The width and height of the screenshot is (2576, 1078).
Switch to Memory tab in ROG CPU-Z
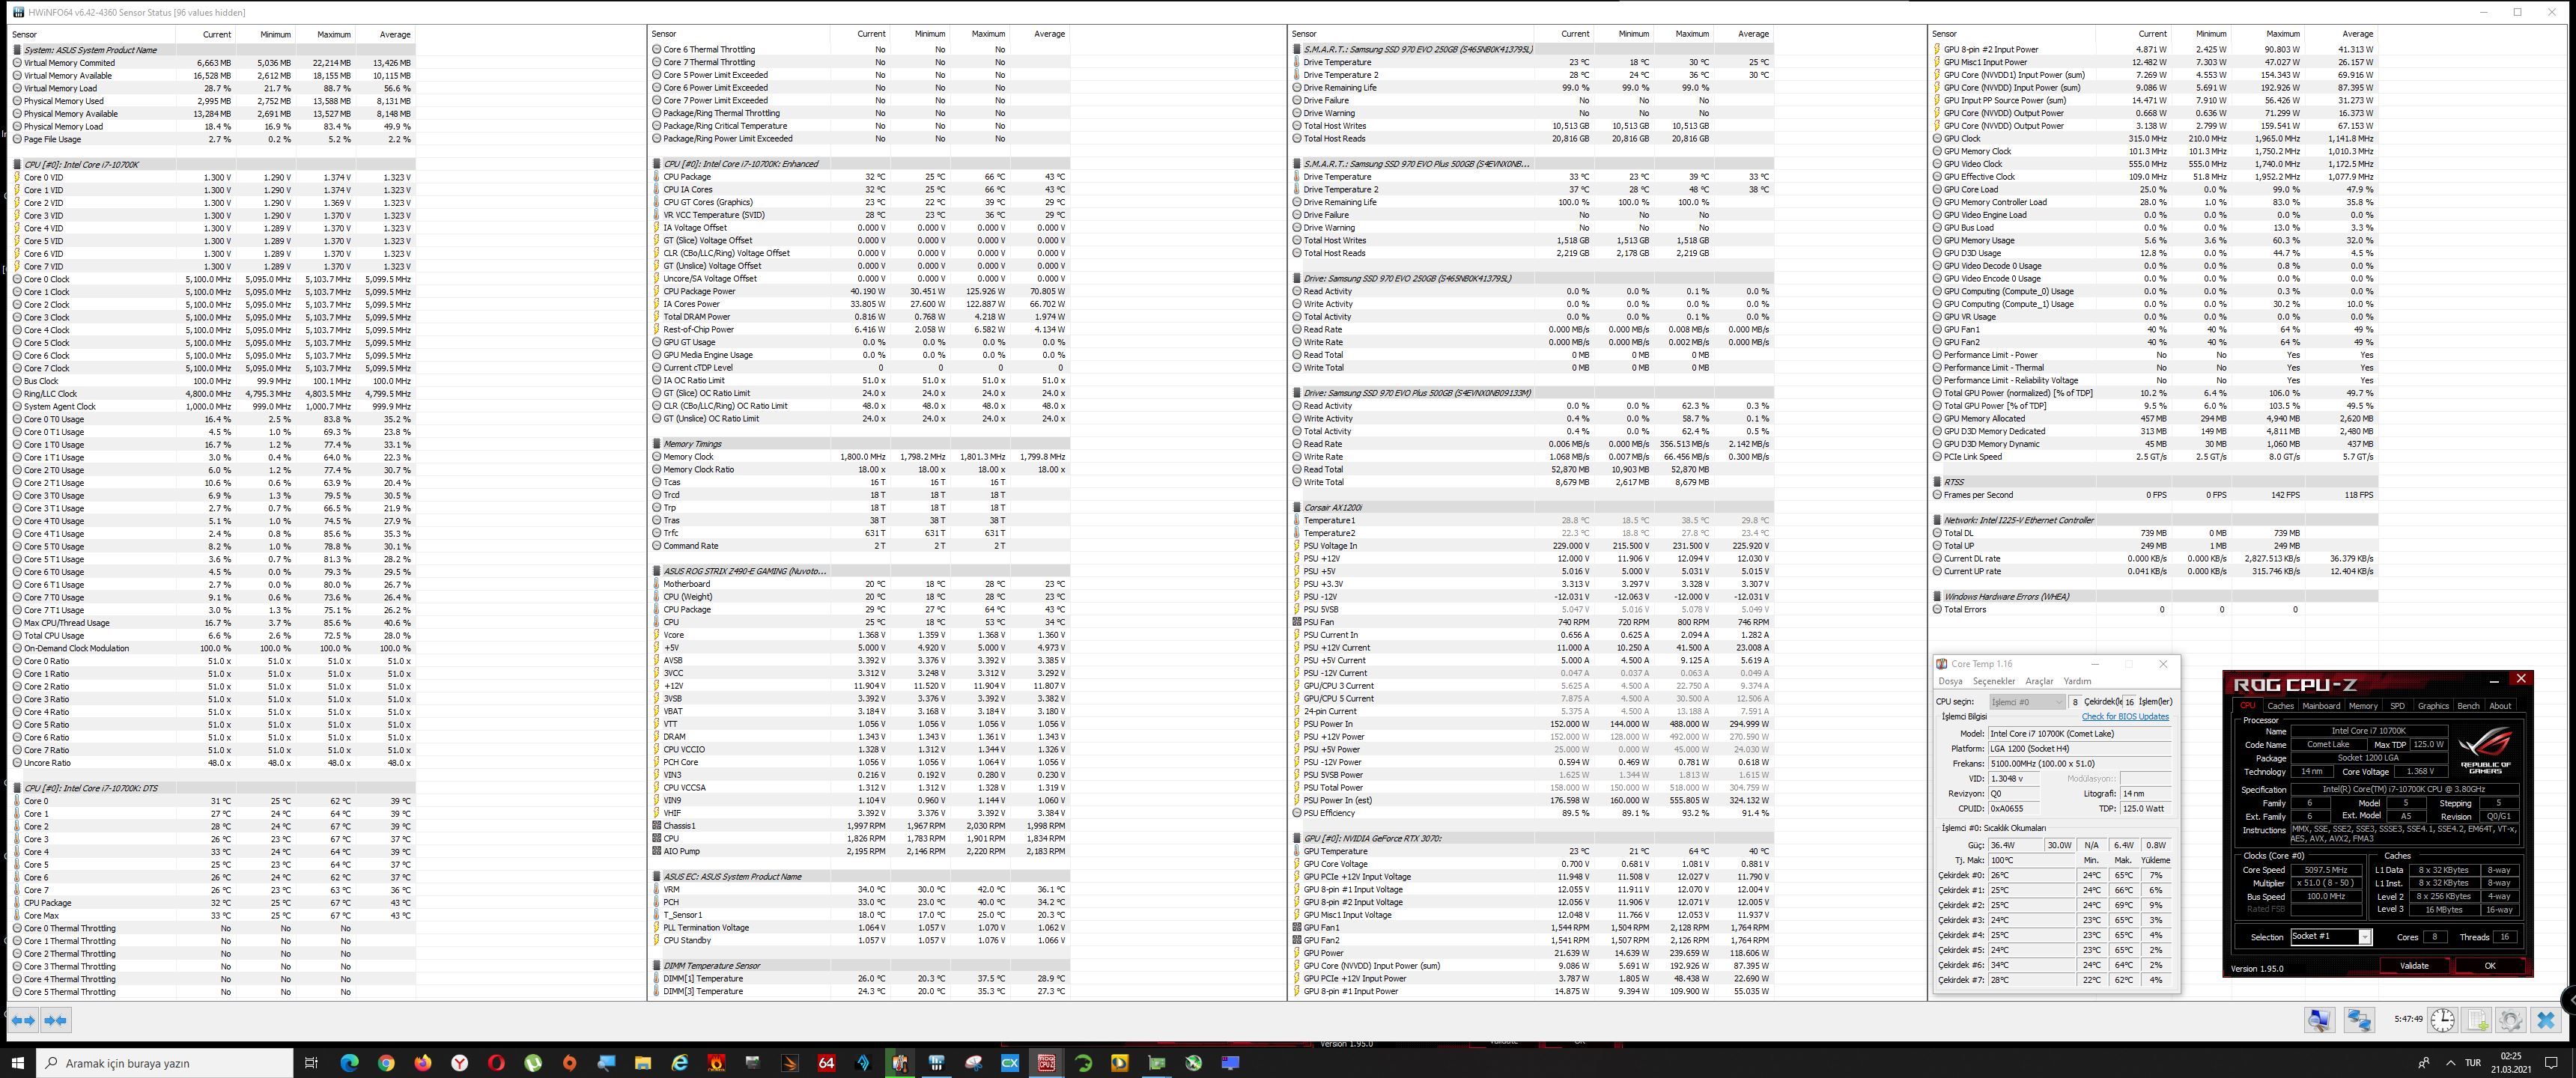2363,706
